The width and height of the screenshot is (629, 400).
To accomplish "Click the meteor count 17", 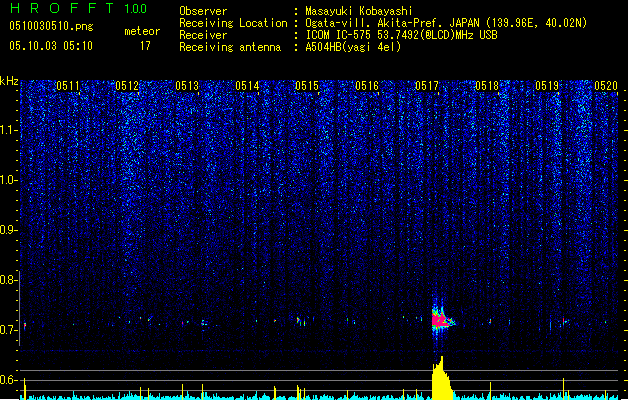I will [x=145, y=46].
